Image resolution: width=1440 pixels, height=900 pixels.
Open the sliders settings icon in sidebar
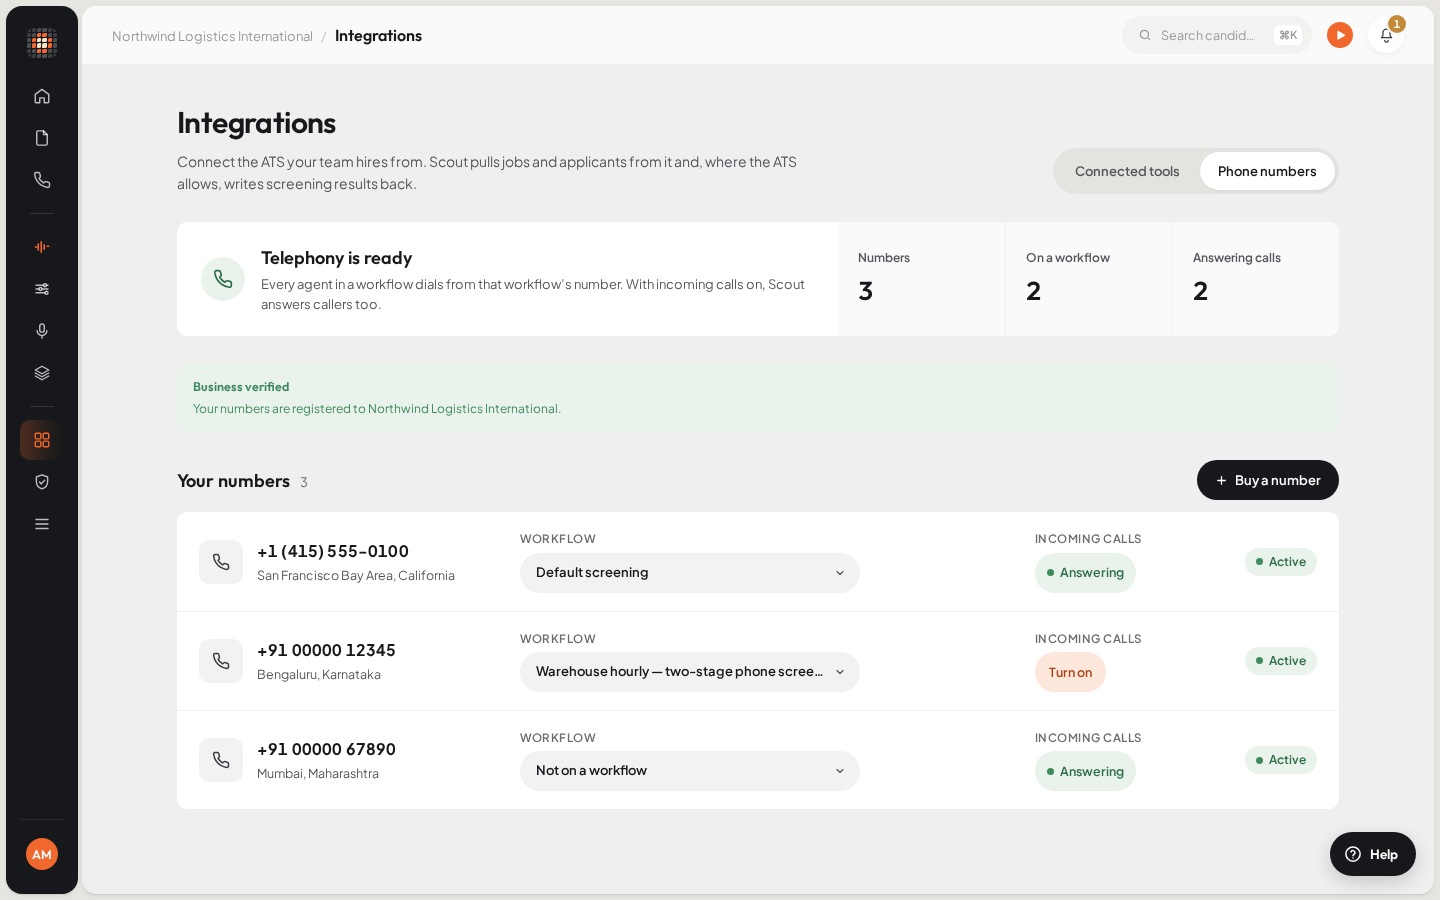(42, 289)
